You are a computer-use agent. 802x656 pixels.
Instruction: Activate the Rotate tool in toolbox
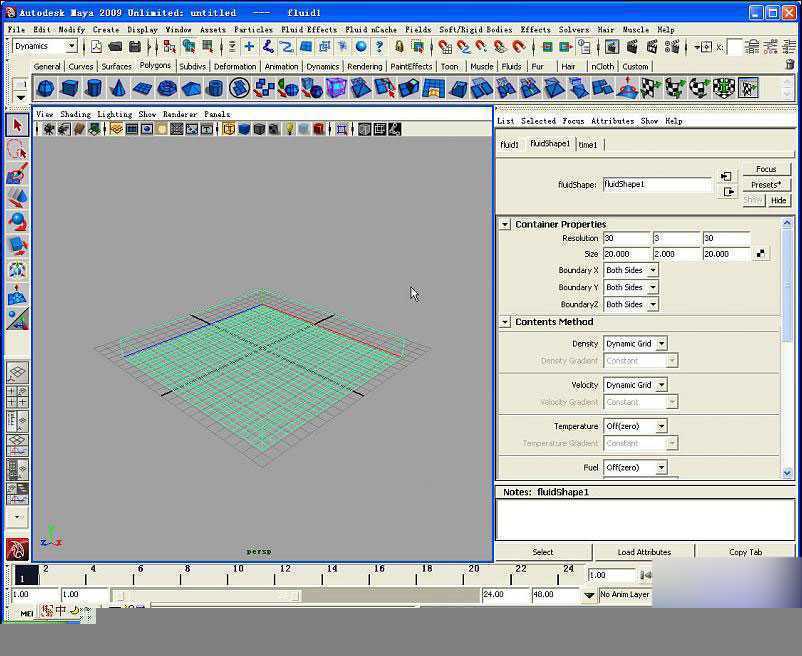pos(17,222)
